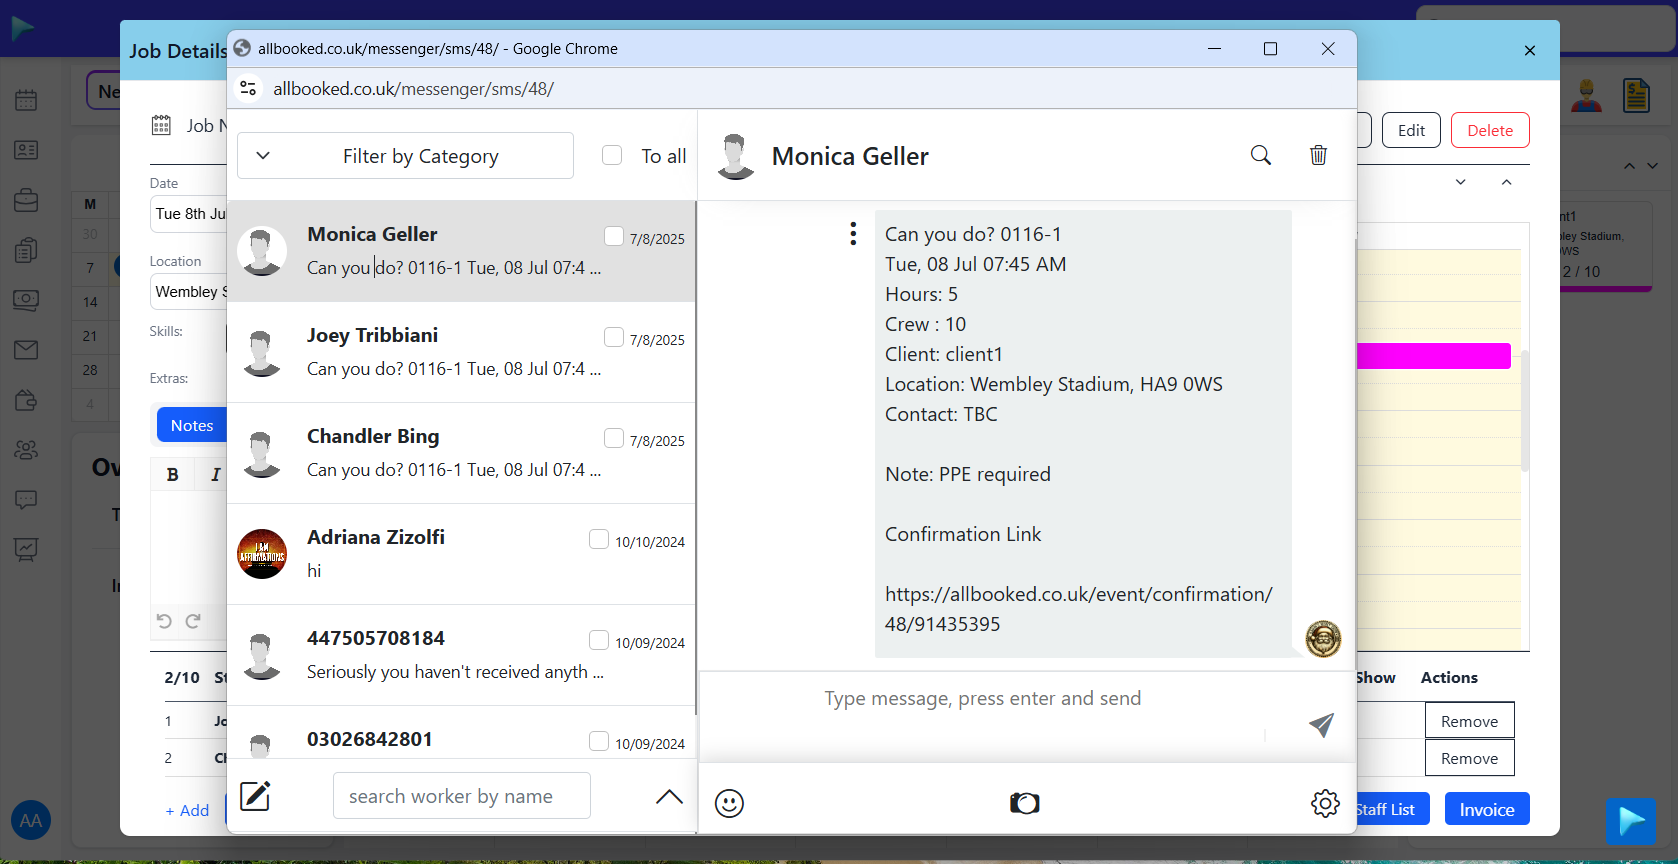Click up chevron in Job Details panel
The height and width of the screenshot is (864, 1678).
[x=1507, y=182]
